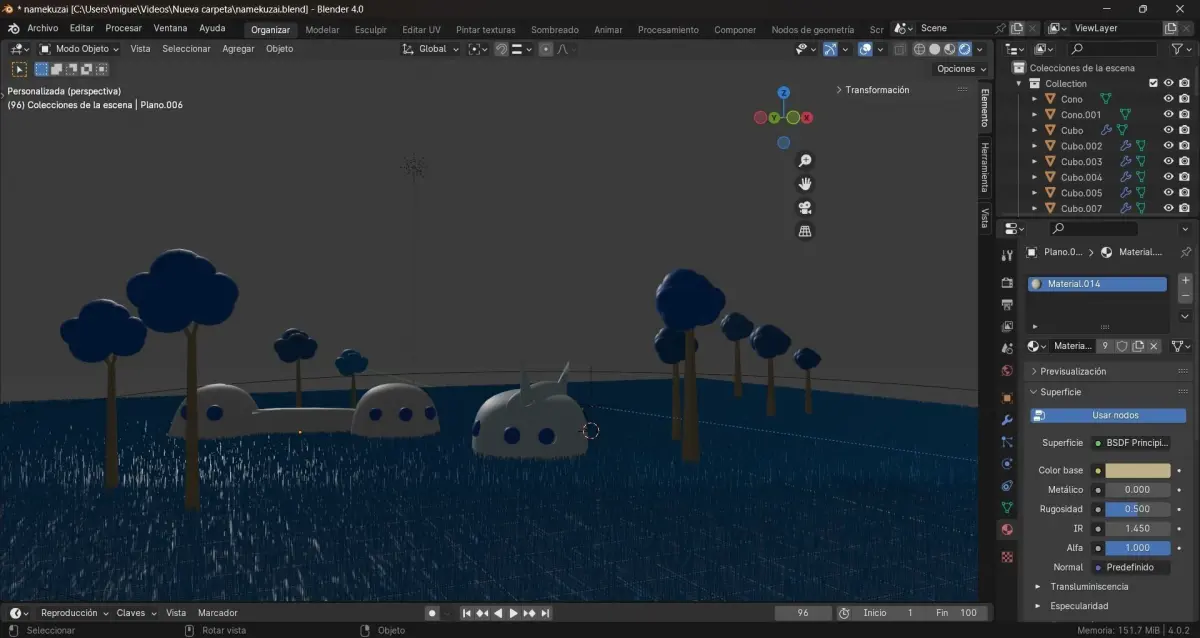Toggle proportional editing button
Screen dimensions: 1200x638
click(x=546, y=49)
